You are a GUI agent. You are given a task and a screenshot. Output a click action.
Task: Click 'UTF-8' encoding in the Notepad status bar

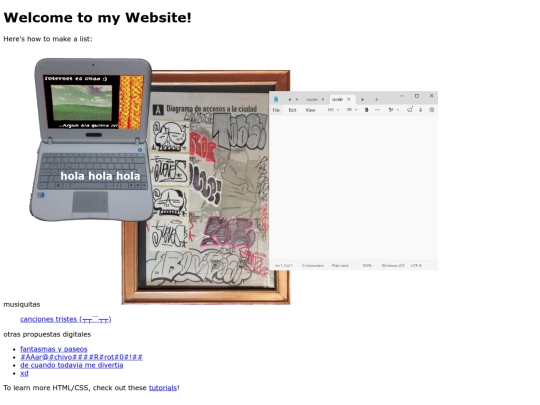coord(416,266)
